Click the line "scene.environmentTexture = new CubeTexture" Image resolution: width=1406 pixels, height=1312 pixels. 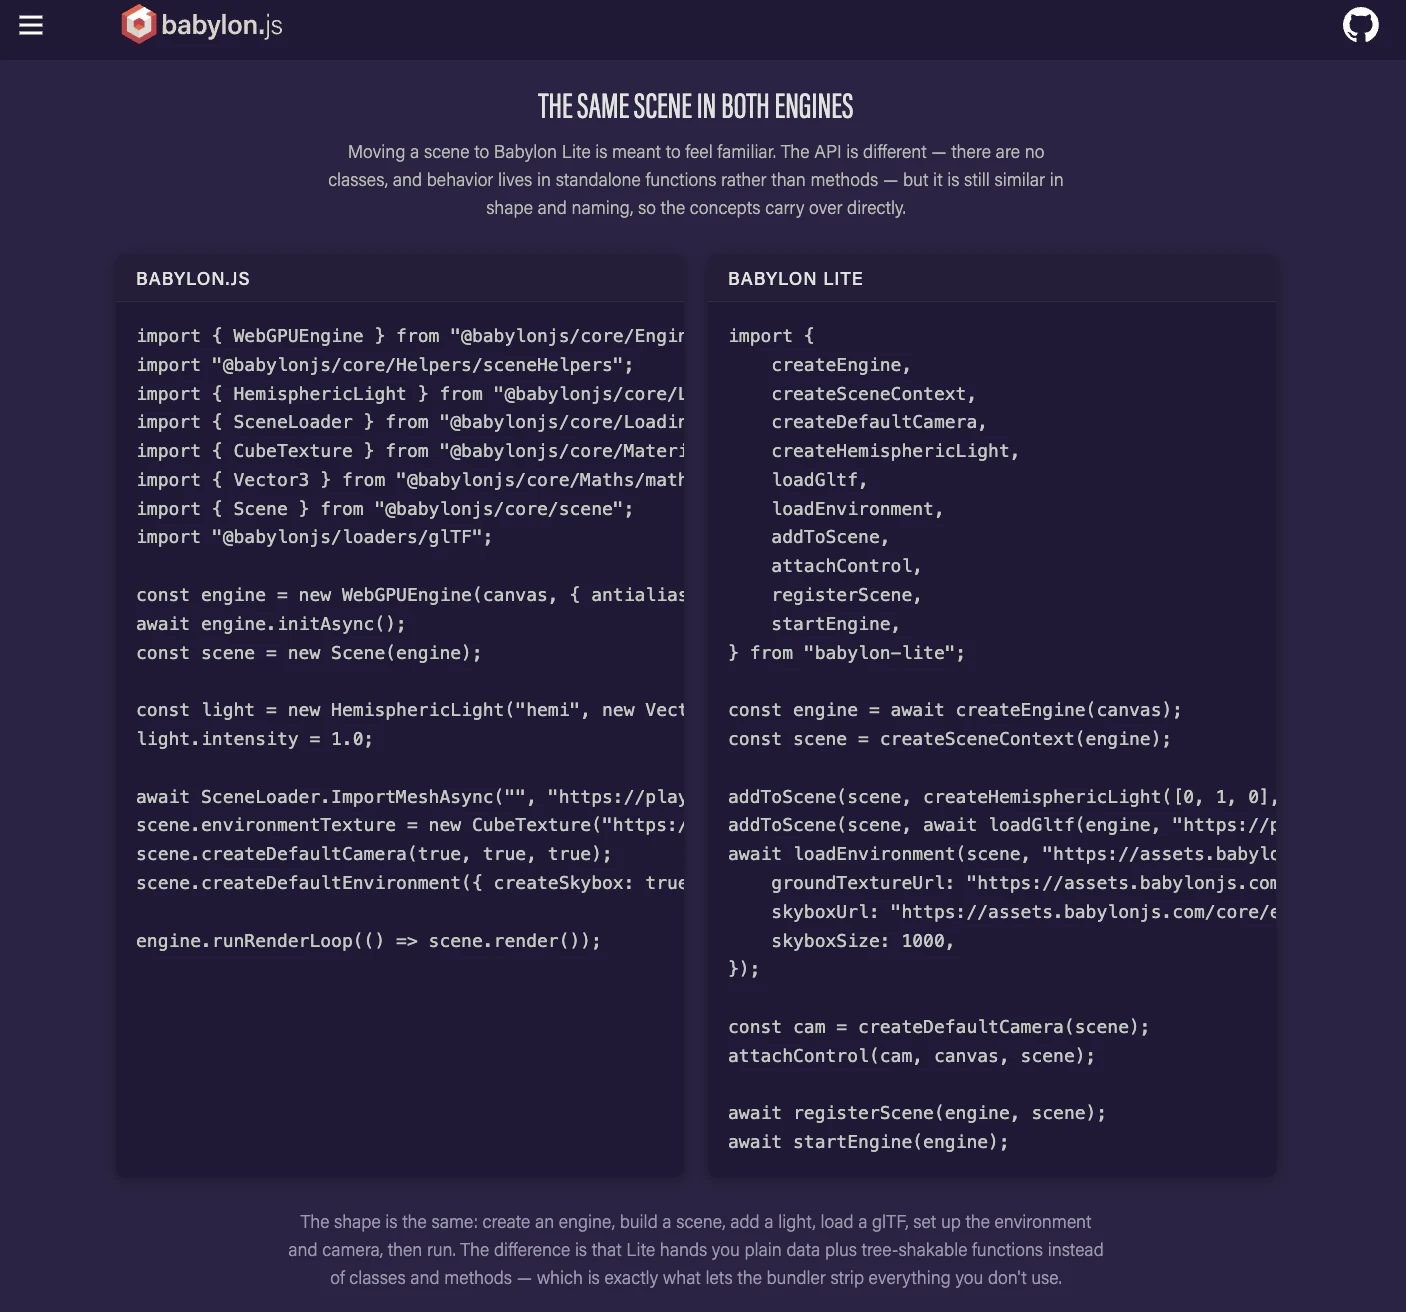coord(410,825)
